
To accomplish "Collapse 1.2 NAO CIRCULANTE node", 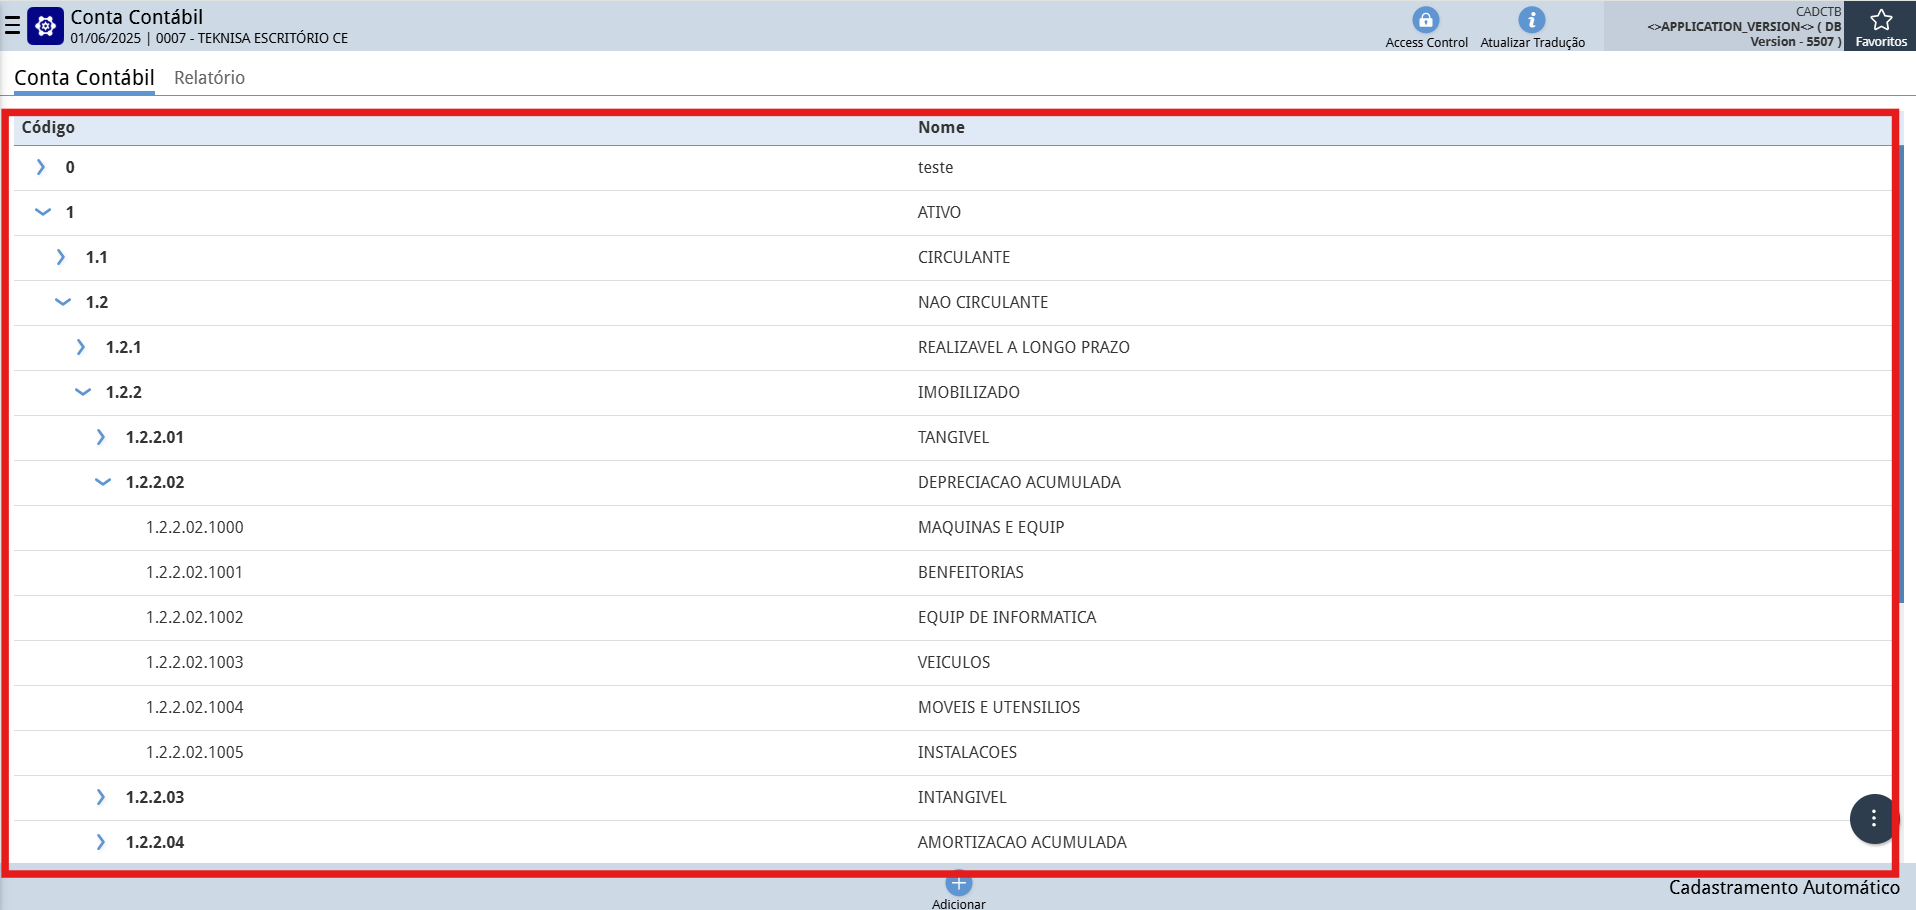I will pyautogui.click(x=62, y=302).
